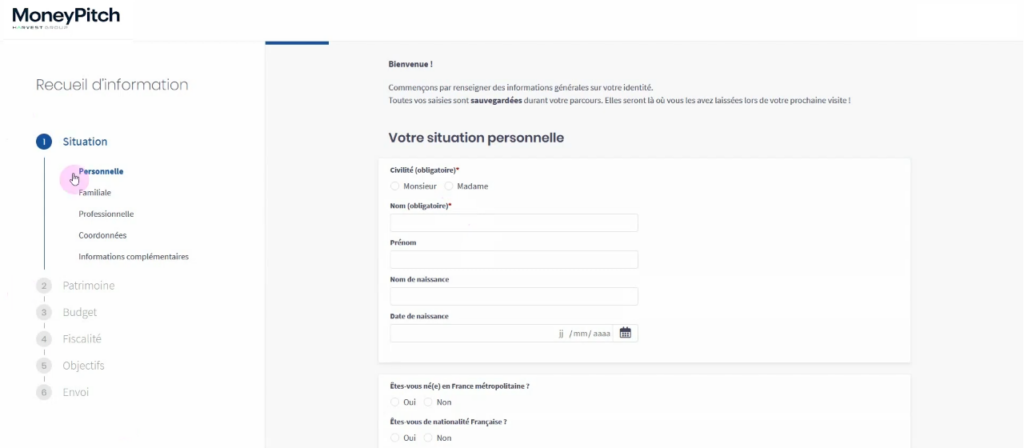Select Monsieur civility radio button

[395, 186]
